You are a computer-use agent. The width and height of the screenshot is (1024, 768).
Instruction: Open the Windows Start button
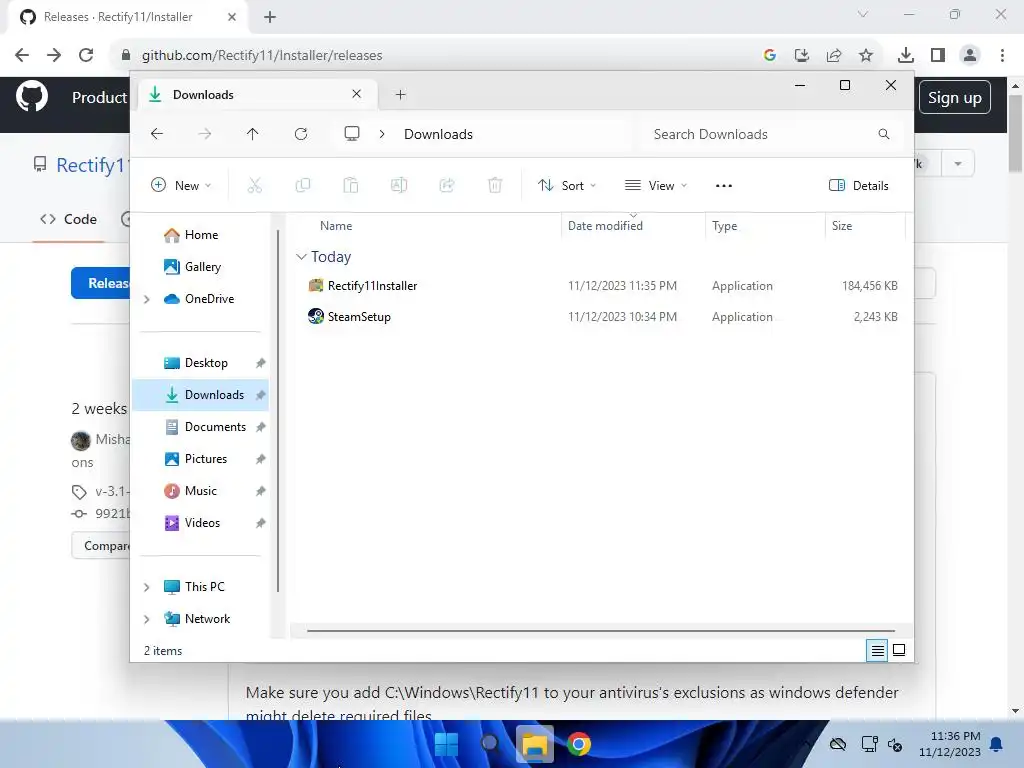[x=447, y=744]
